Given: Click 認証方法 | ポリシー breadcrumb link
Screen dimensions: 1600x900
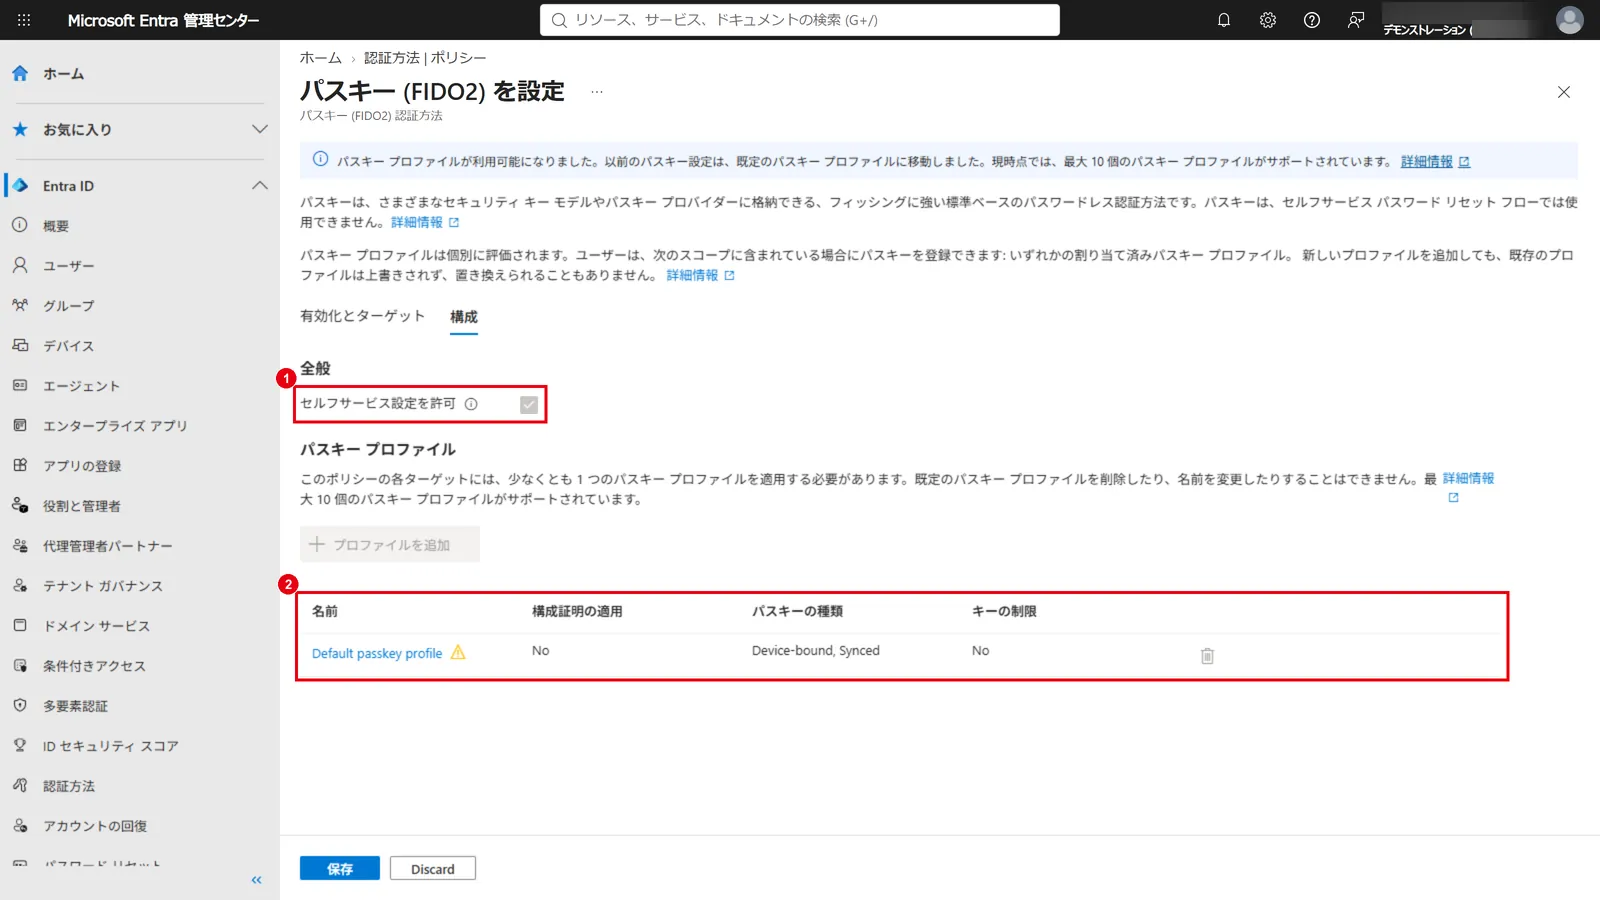Looking at the screenshot, I should pos(425,58).
